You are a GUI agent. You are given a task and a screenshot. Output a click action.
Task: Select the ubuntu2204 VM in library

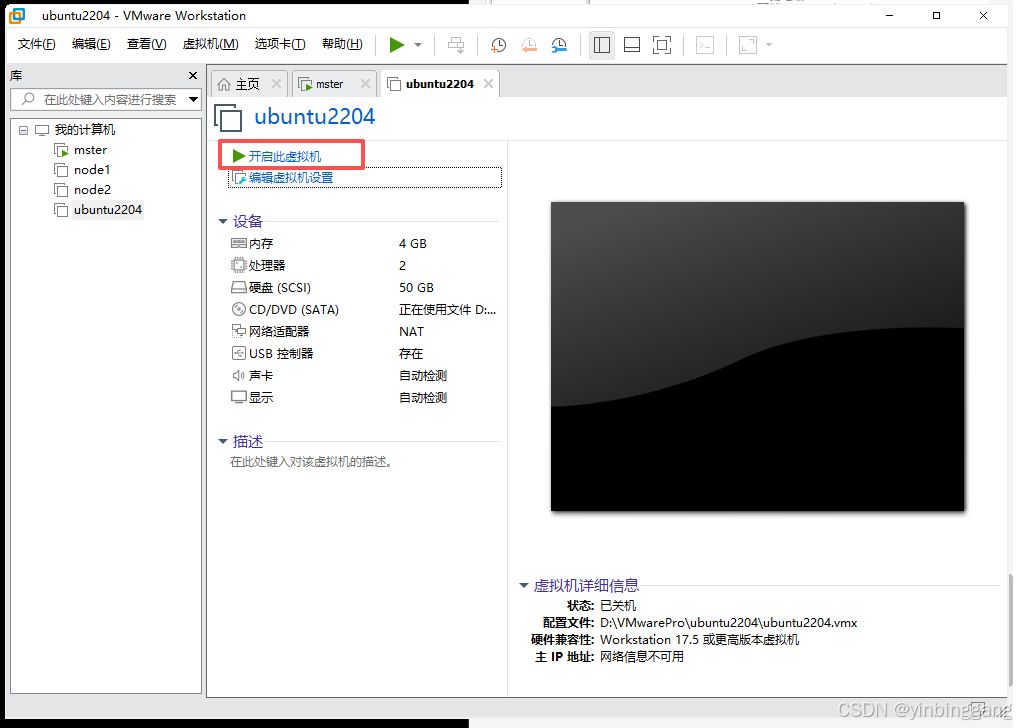pyautogui.click(x=108, y=210)
